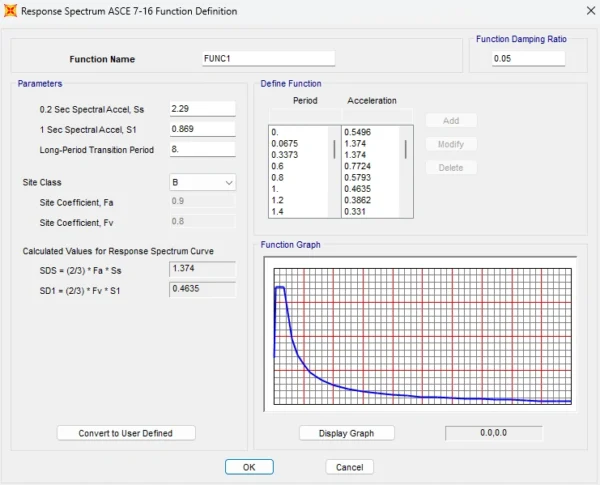
Task: Click the SDS calculated value 1.374
Action: [202, 269]
